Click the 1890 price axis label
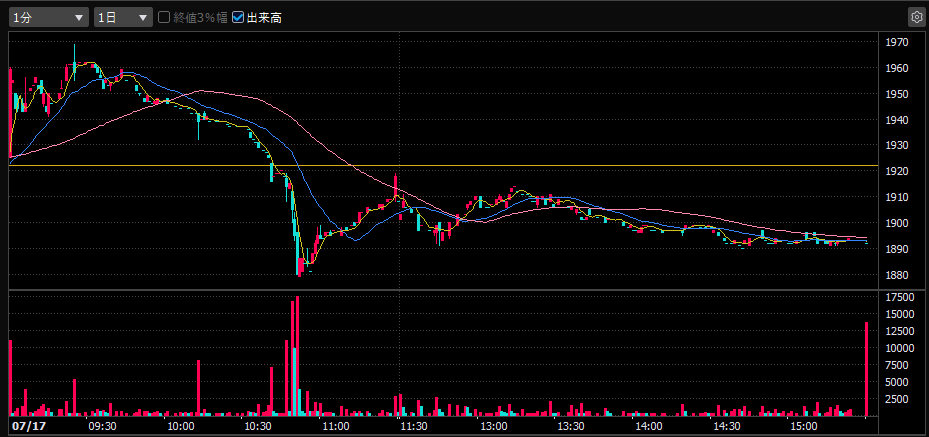 coord(896,249)
